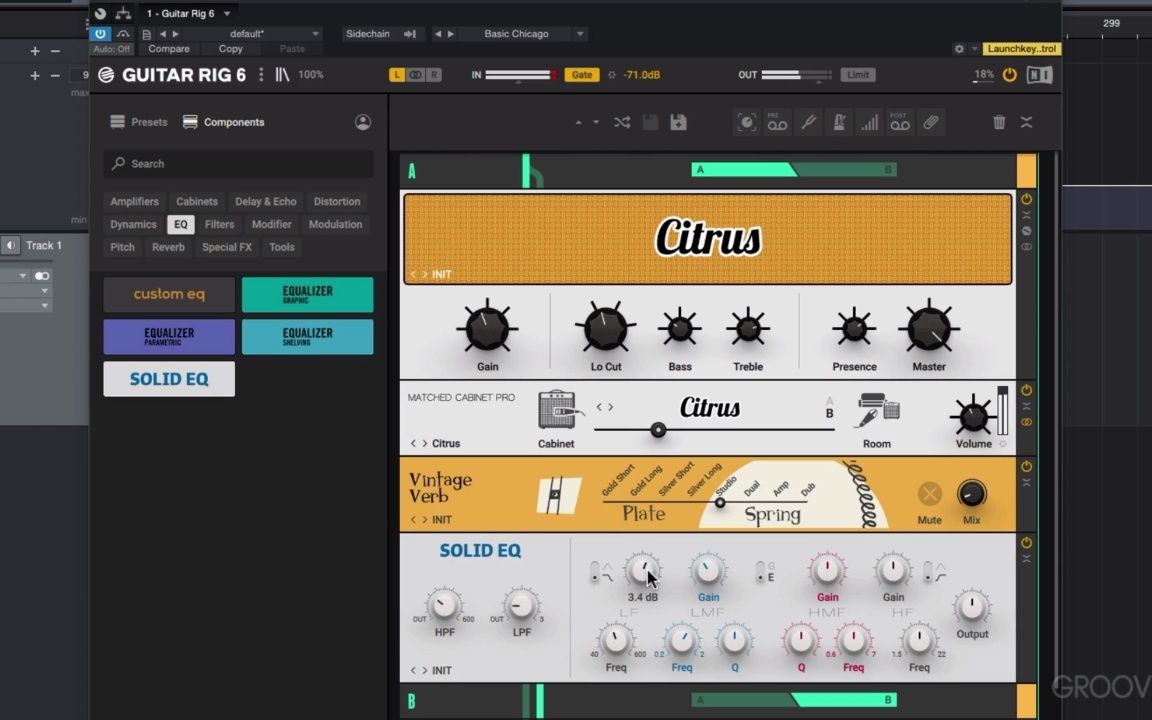Select the tuner icon in the rack toolbar

point(808,122)
